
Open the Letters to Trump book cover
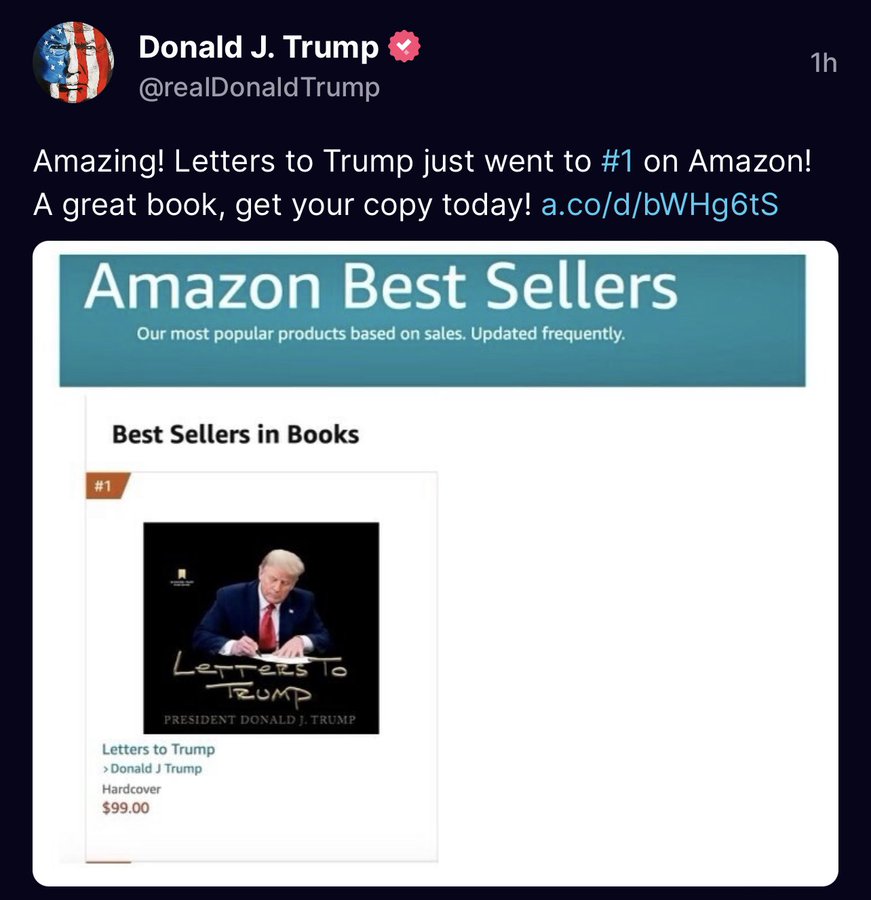(261, 628)
